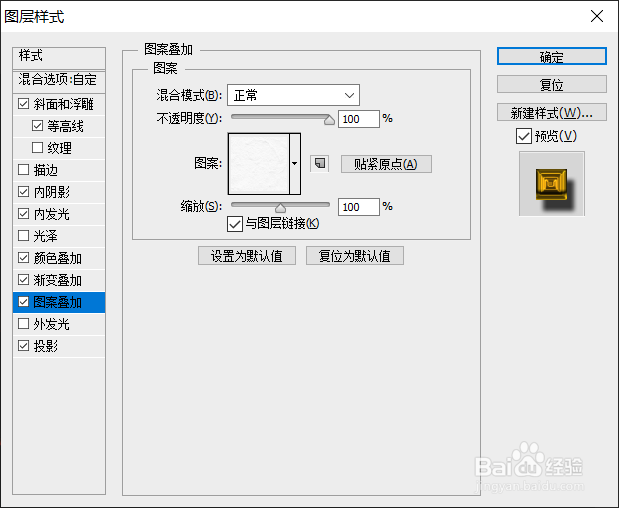Open the 内阴影 settings page

(x=52, y=192)
